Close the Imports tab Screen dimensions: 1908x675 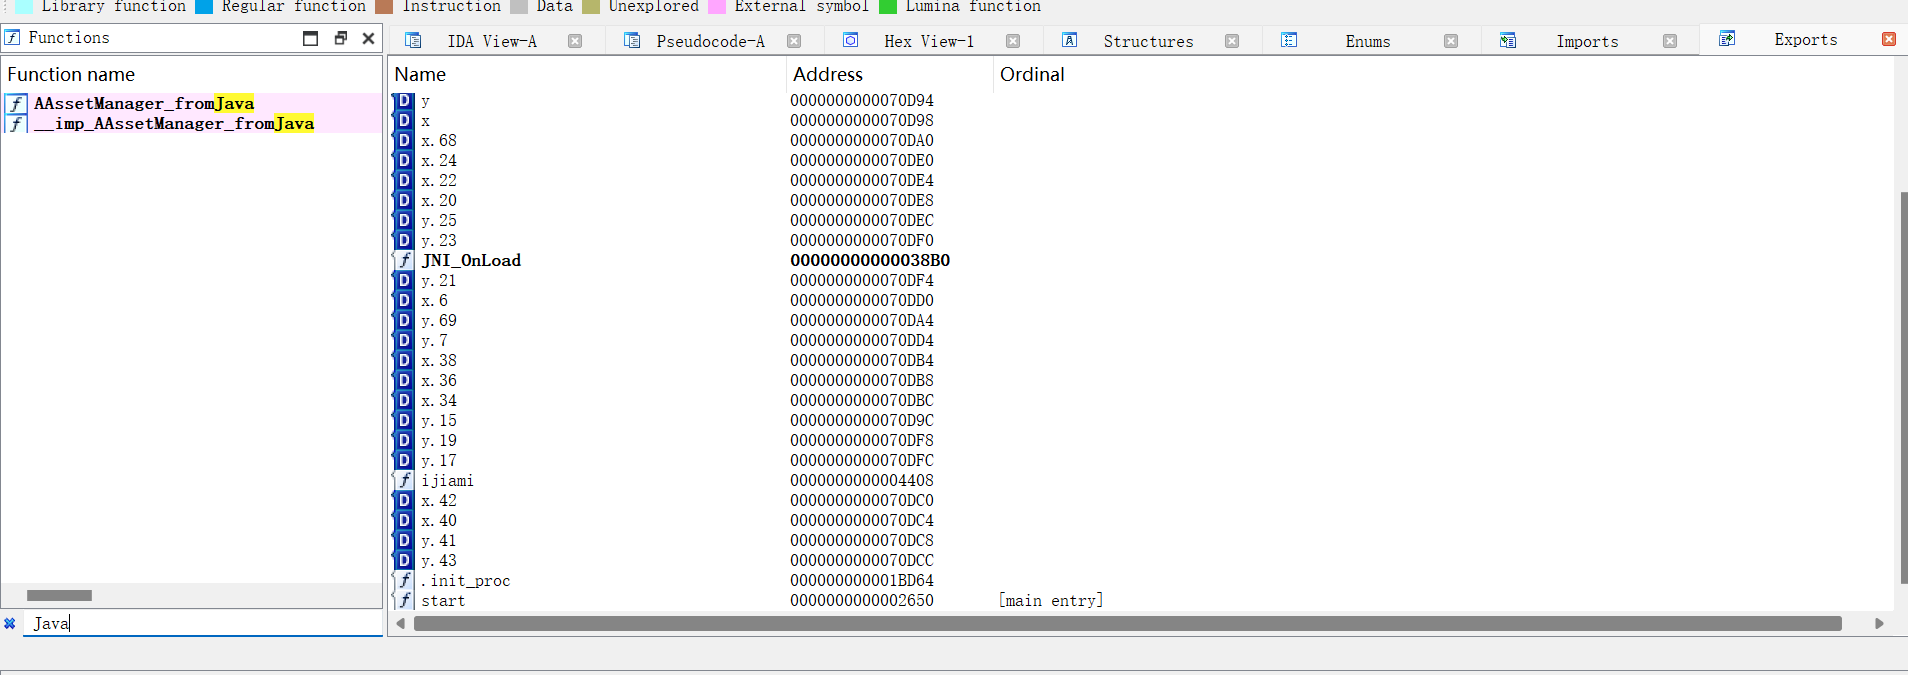1670,41
